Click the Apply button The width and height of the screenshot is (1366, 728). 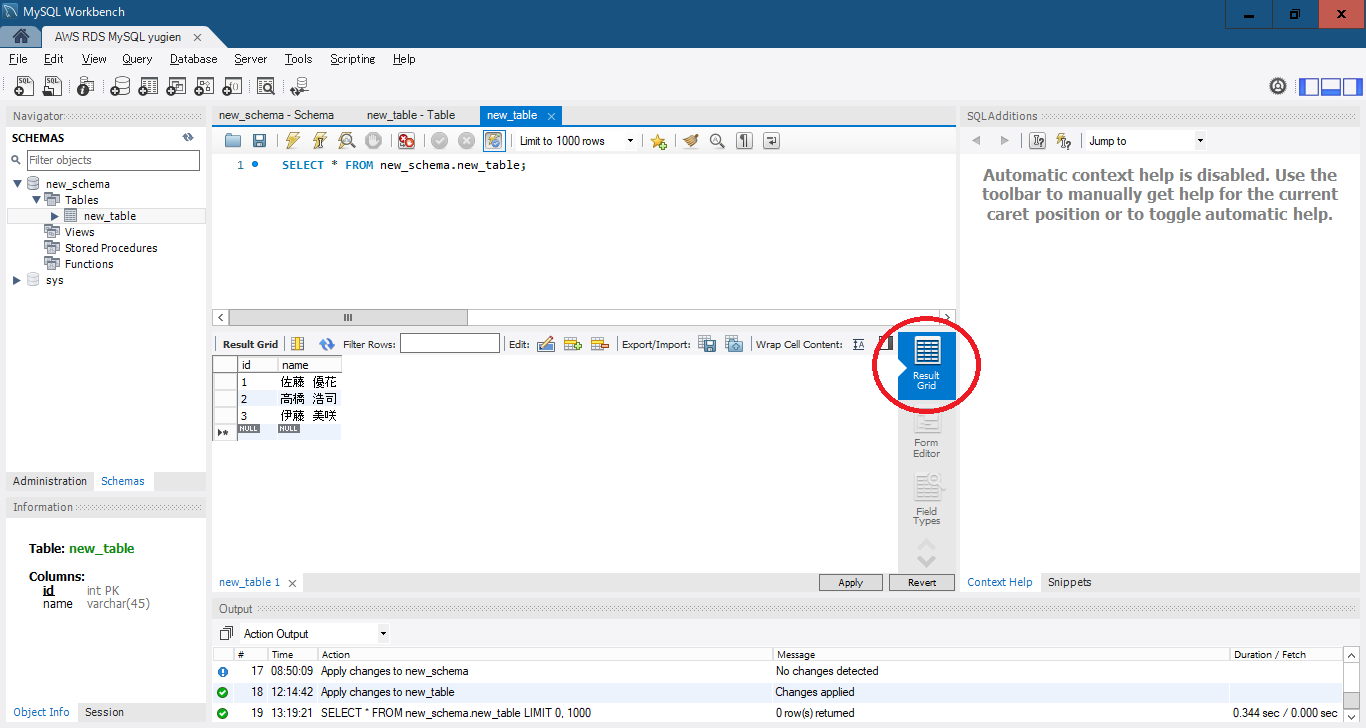851,582
